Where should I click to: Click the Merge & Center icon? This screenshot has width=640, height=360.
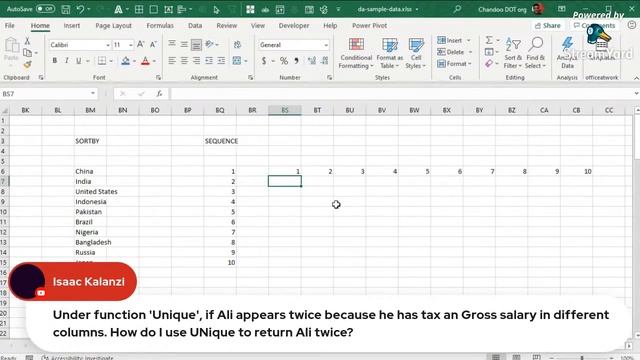237,61
